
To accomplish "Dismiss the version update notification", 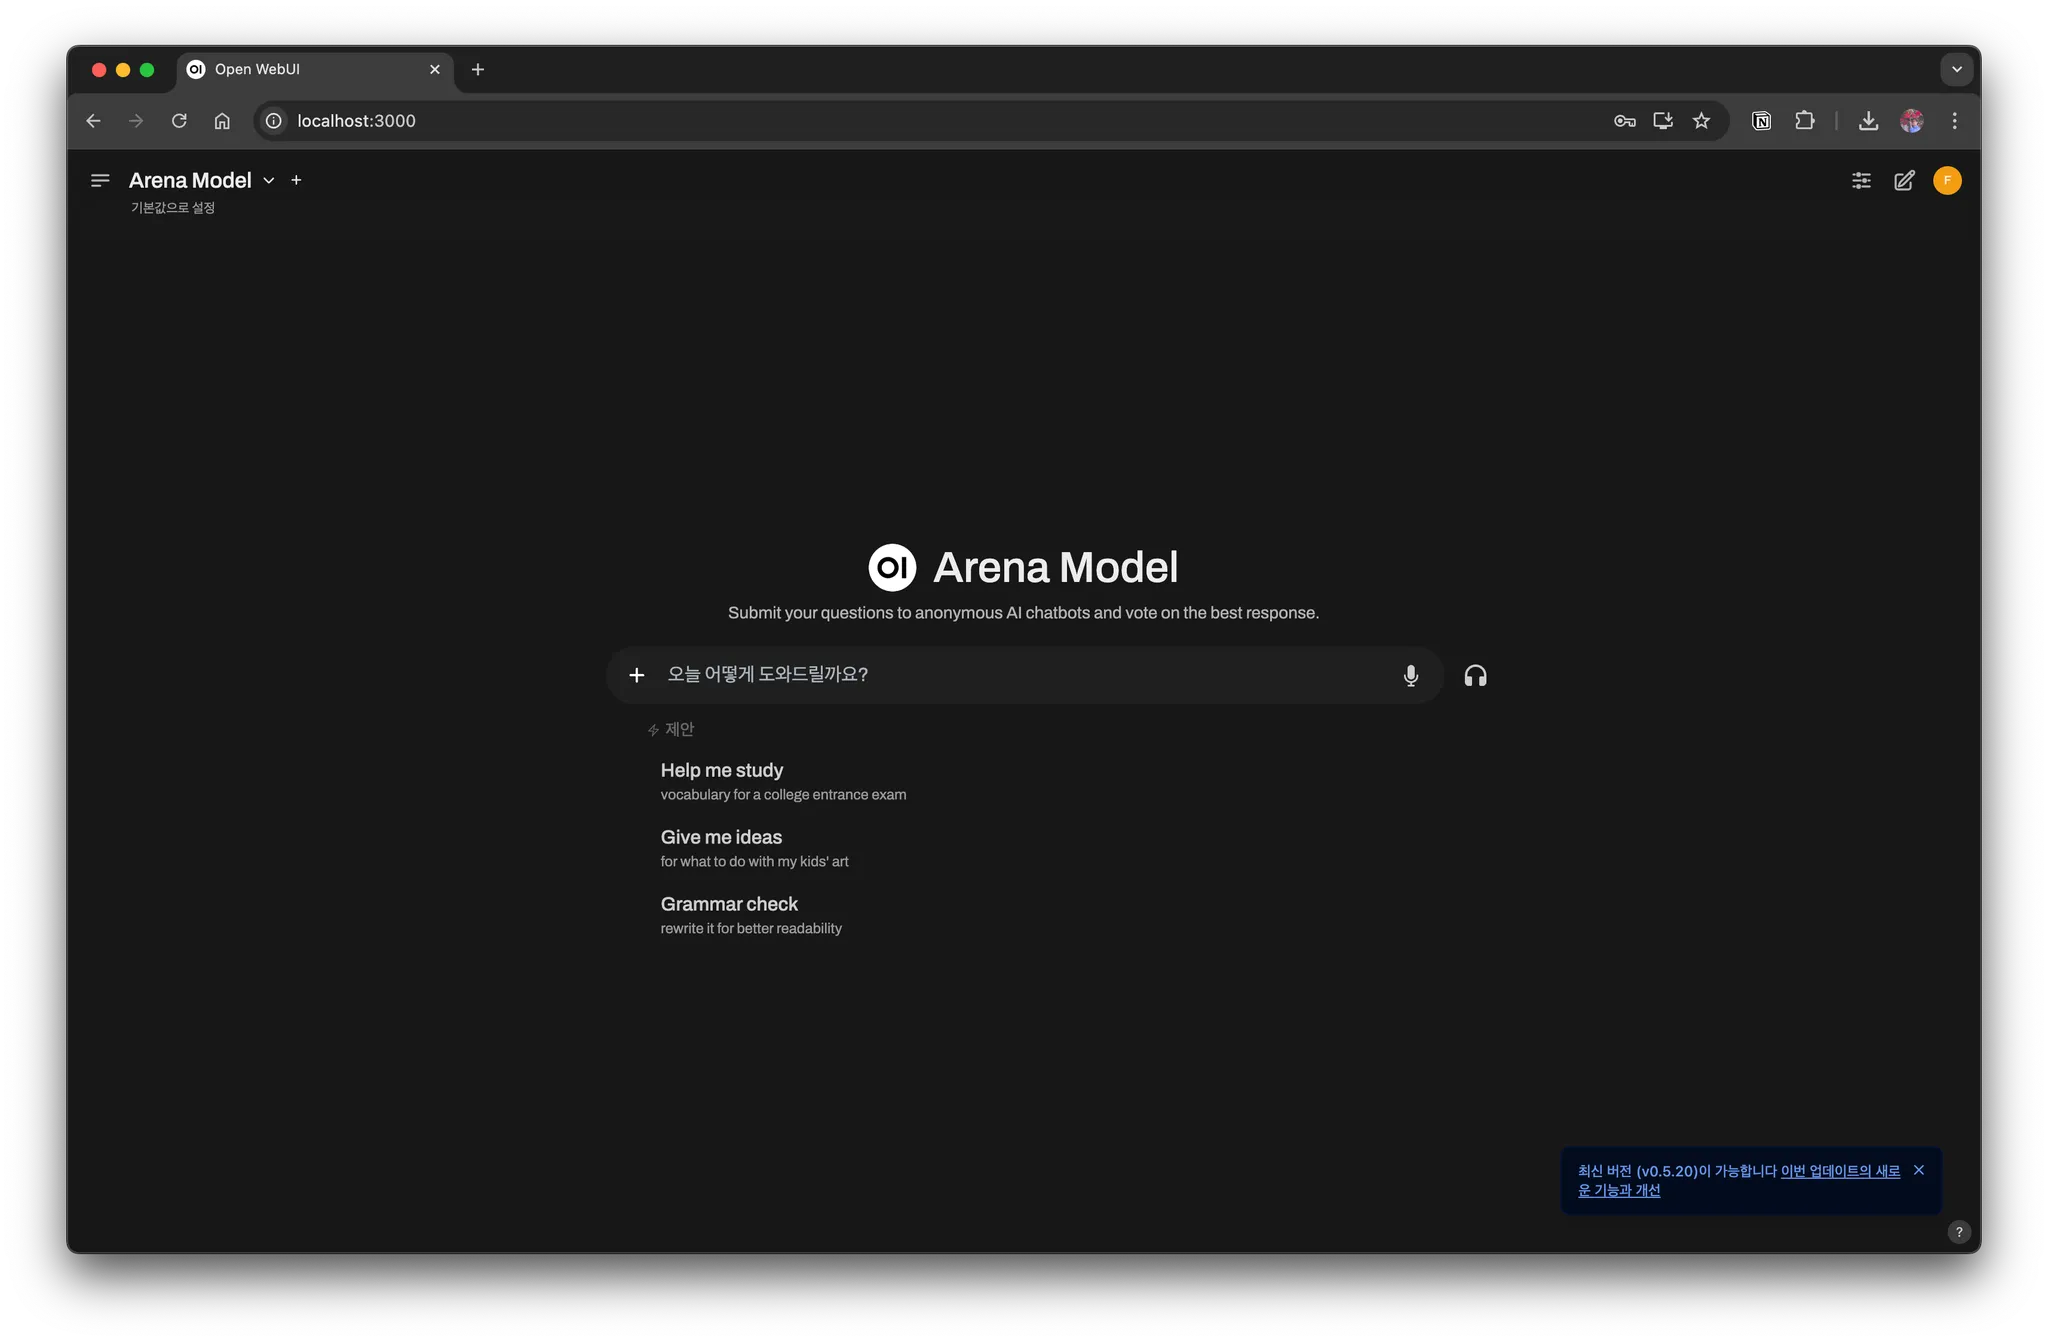I will 1919,1170.
